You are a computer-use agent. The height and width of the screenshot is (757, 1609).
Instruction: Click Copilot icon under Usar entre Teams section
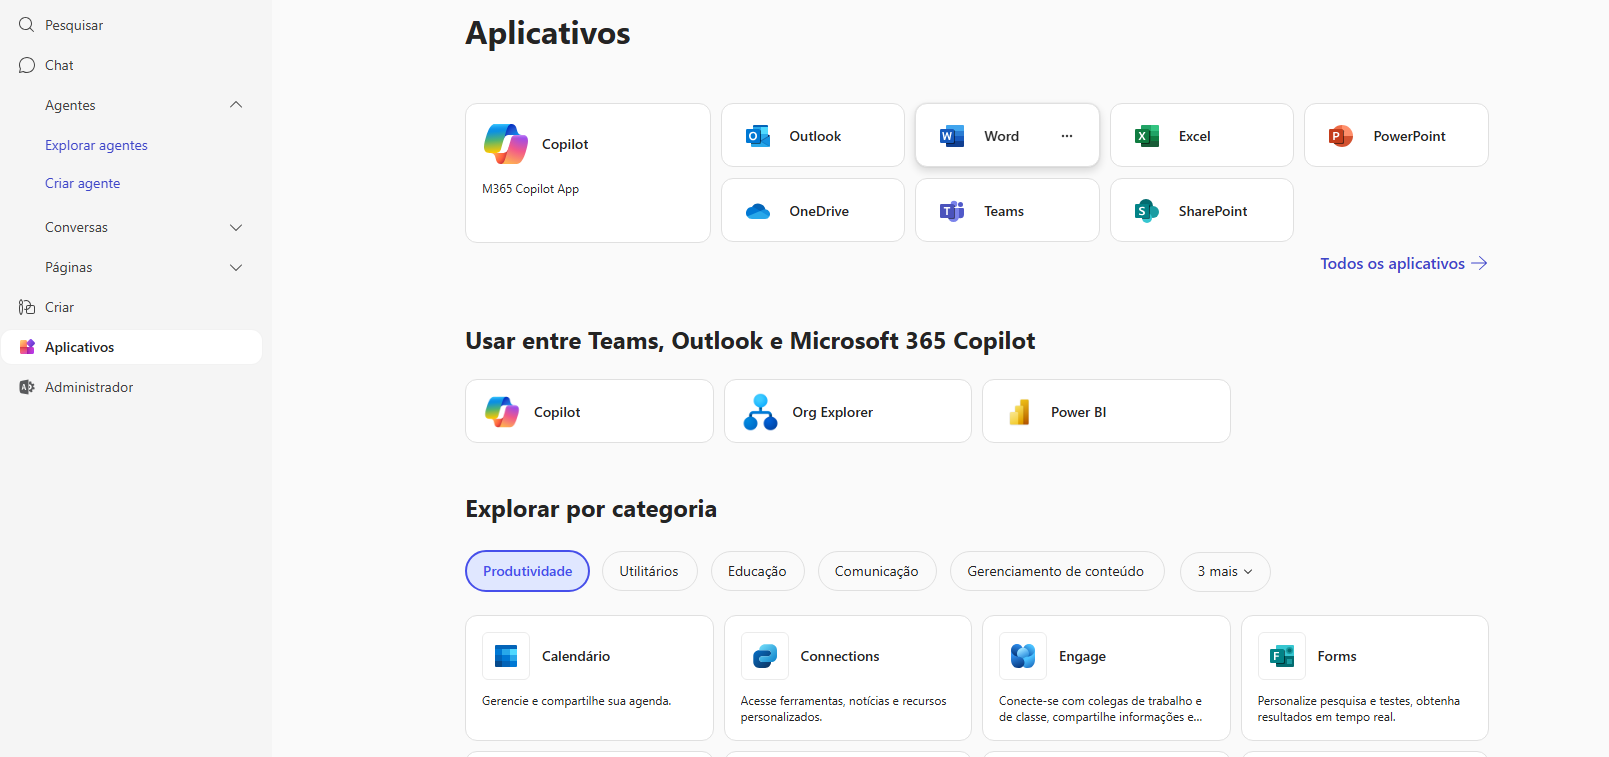[x=502, y=412]
